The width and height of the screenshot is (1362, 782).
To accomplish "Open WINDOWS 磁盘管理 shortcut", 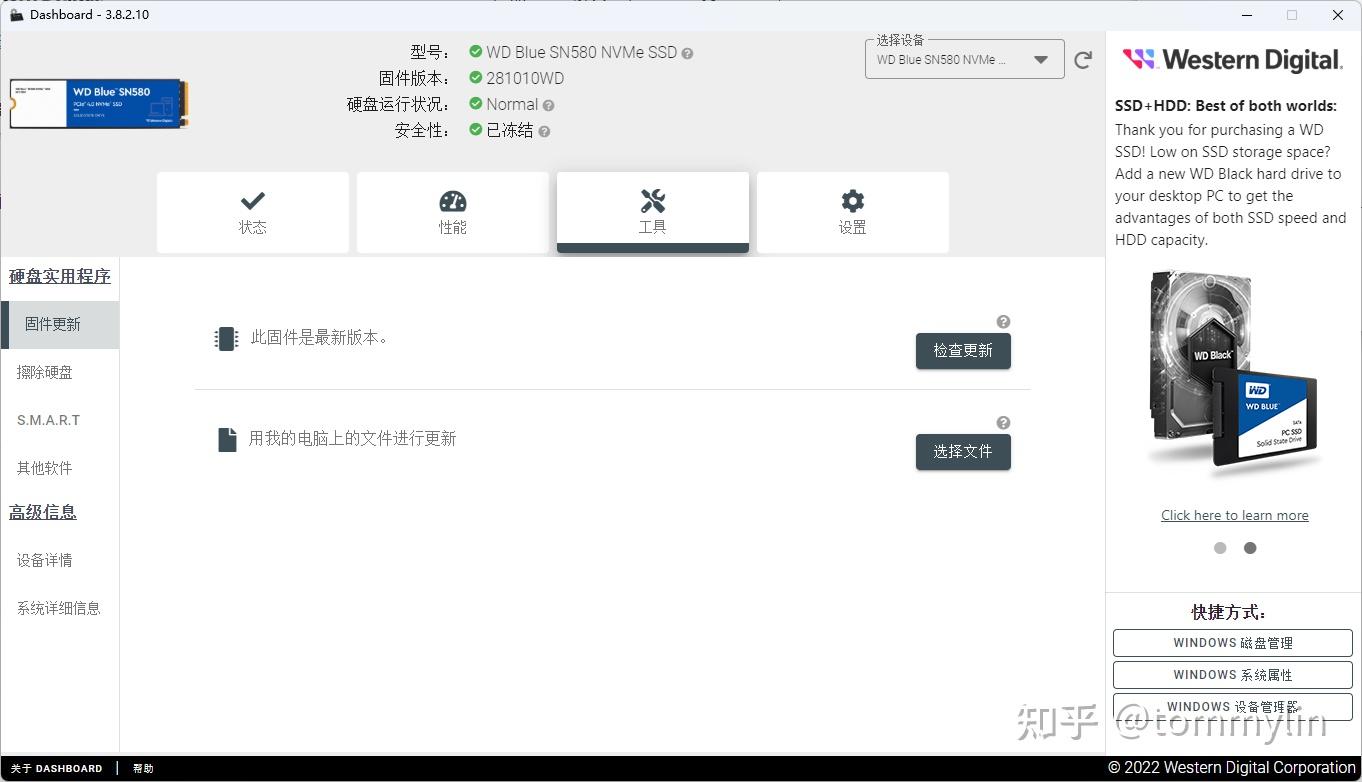I will pyautogui.click(x=1233, y=643).
